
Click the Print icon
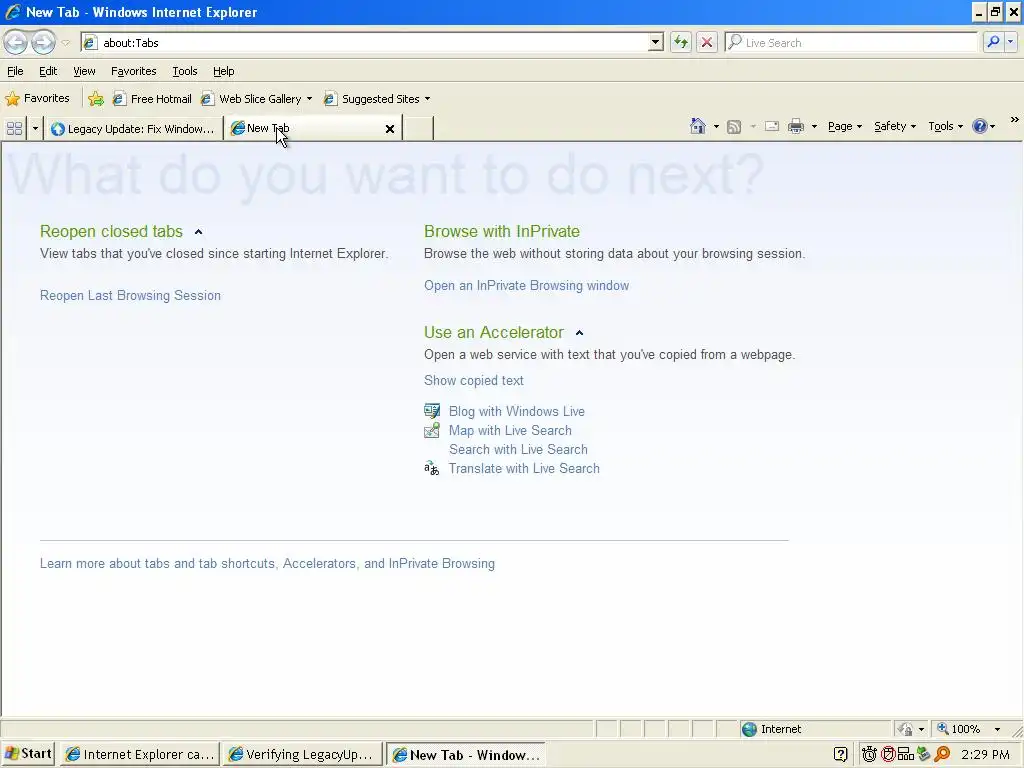click(x=795, y=126)
